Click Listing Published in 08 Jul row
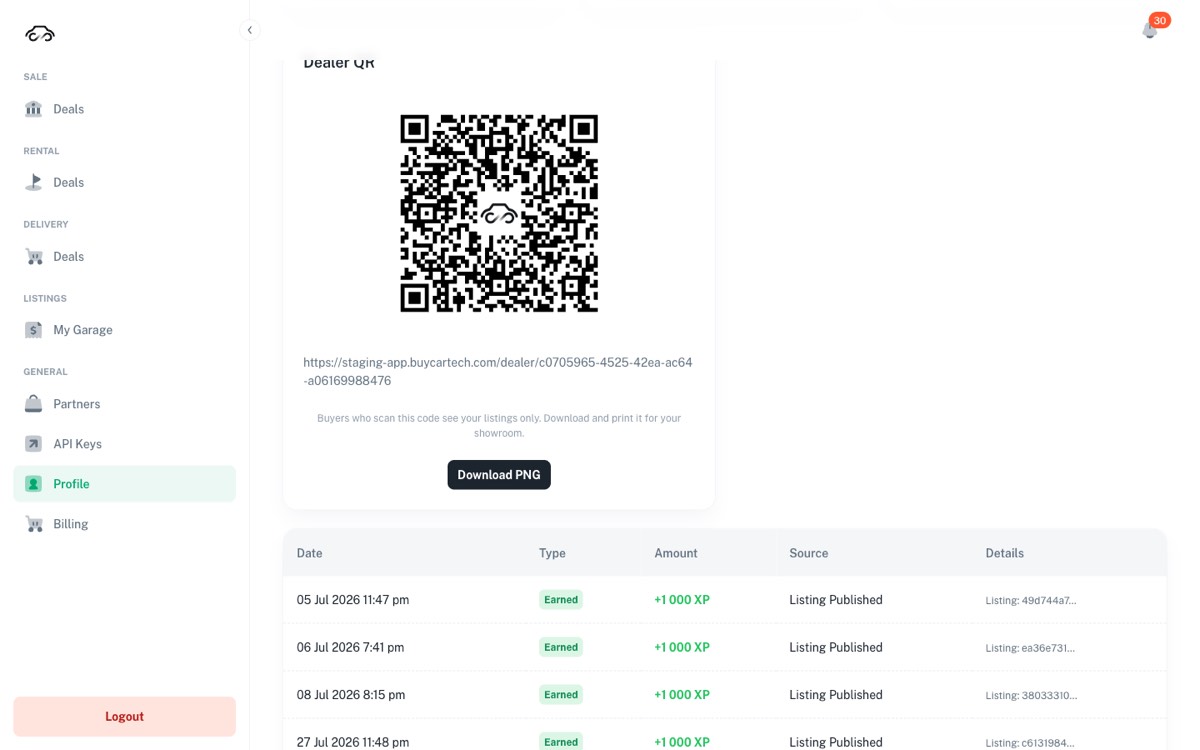 pos(836,695)
